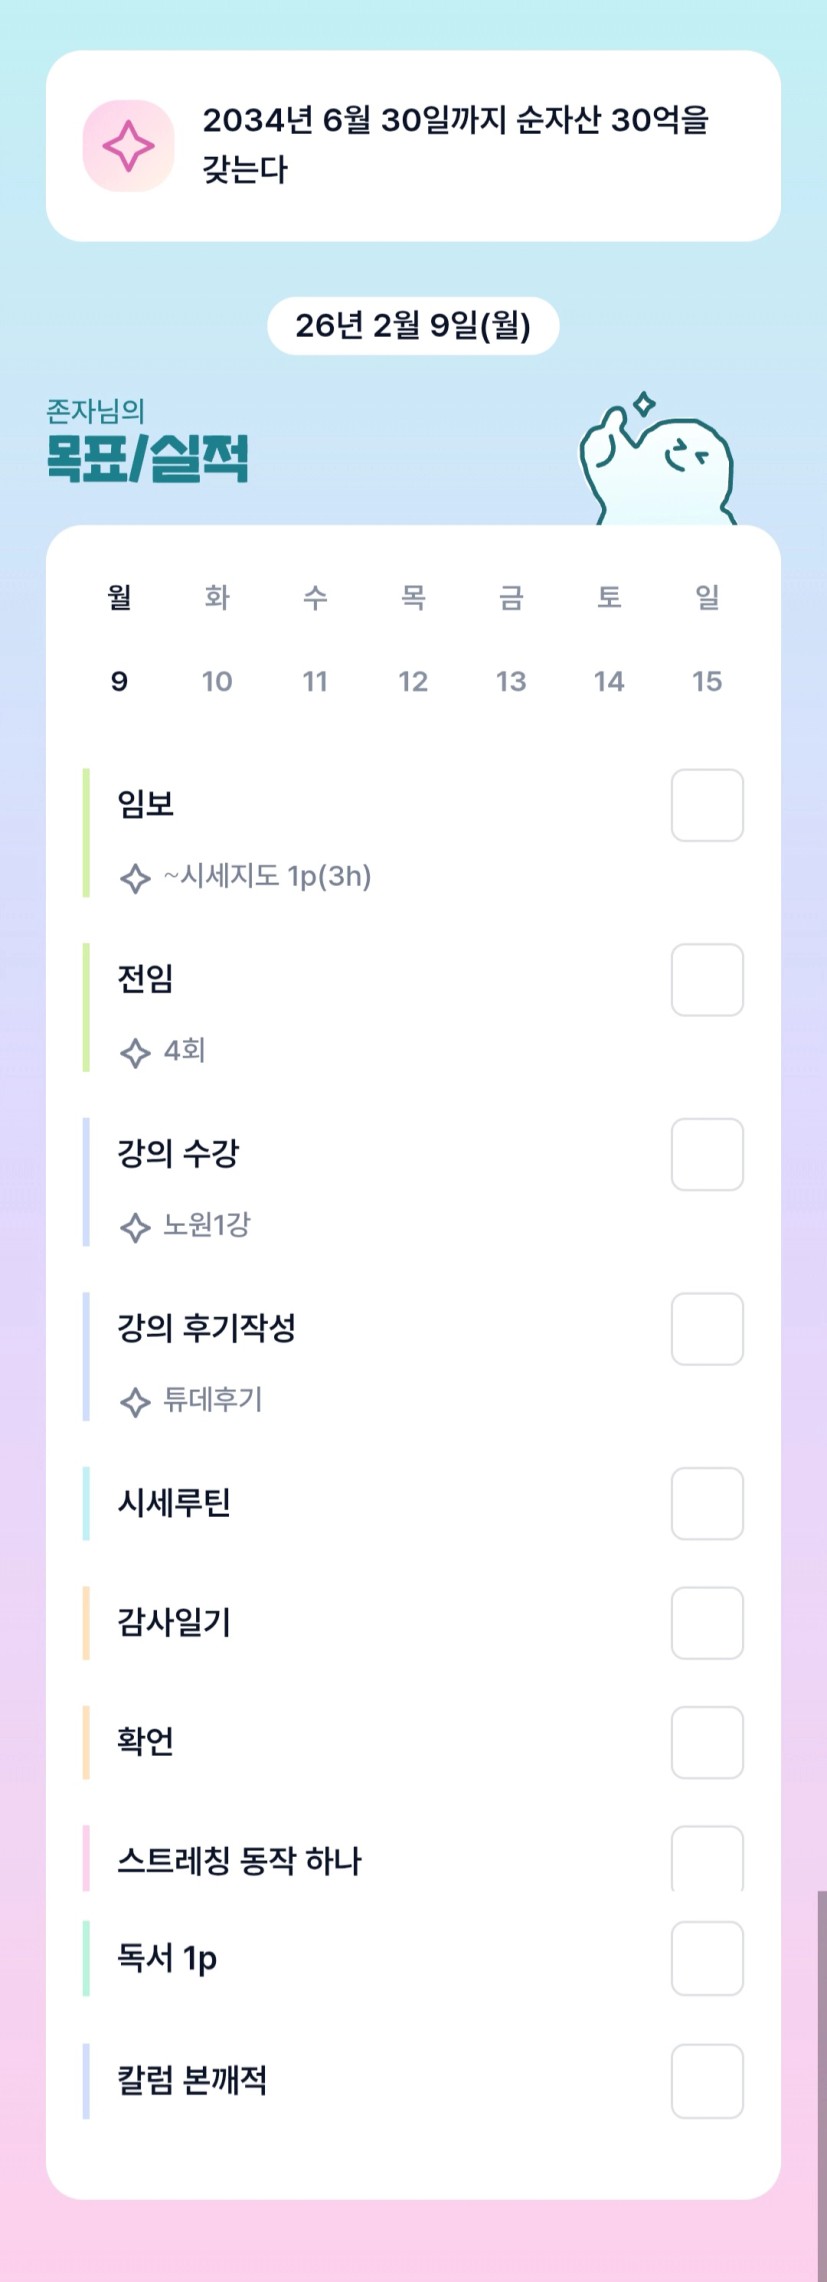The width and height of the screenshot is (827, 2282).
Task: Tick the 감사일기 checkbox
Action: click(707, 1622)
